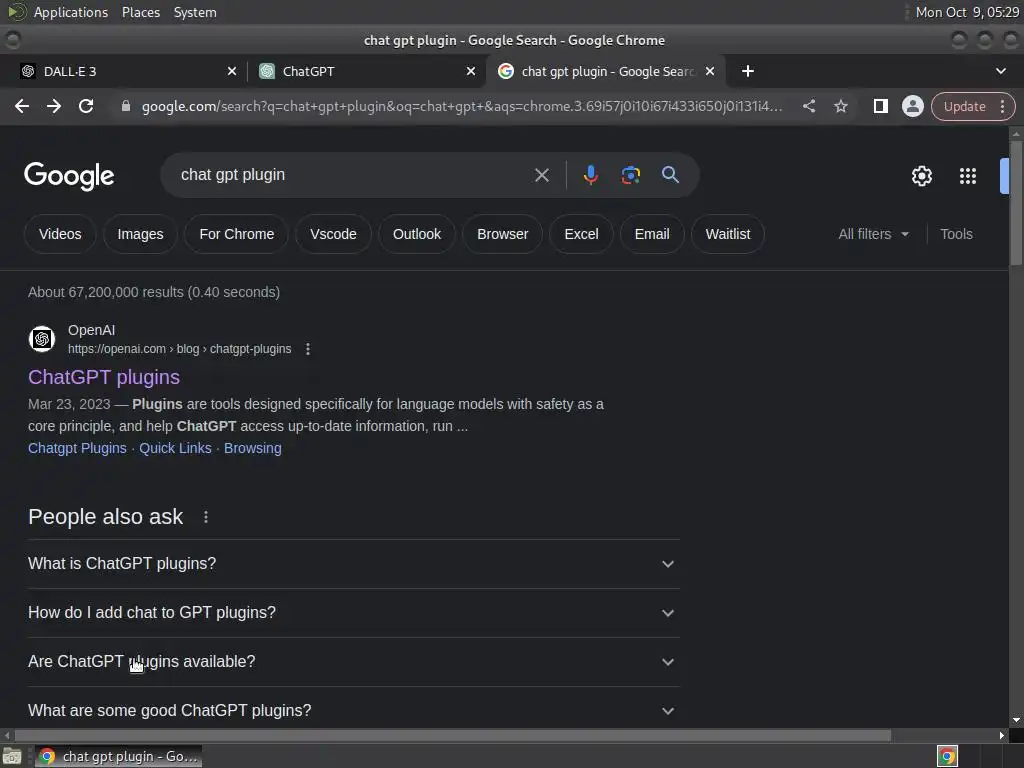Expand 'Are ChatGPT plugins available?' question
Viewport: 1024px width, 768px height.
pos(353,662)
